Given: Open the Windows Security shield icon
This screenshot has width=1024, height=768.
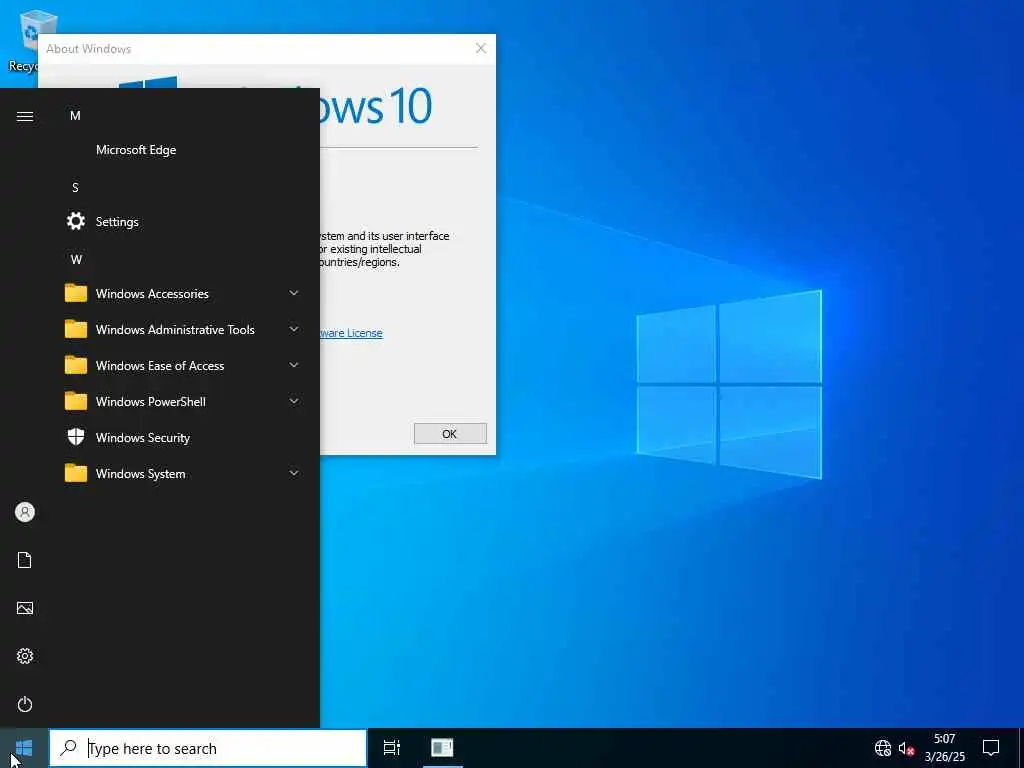Looking at the screenshot, I should tap(76, 437).
